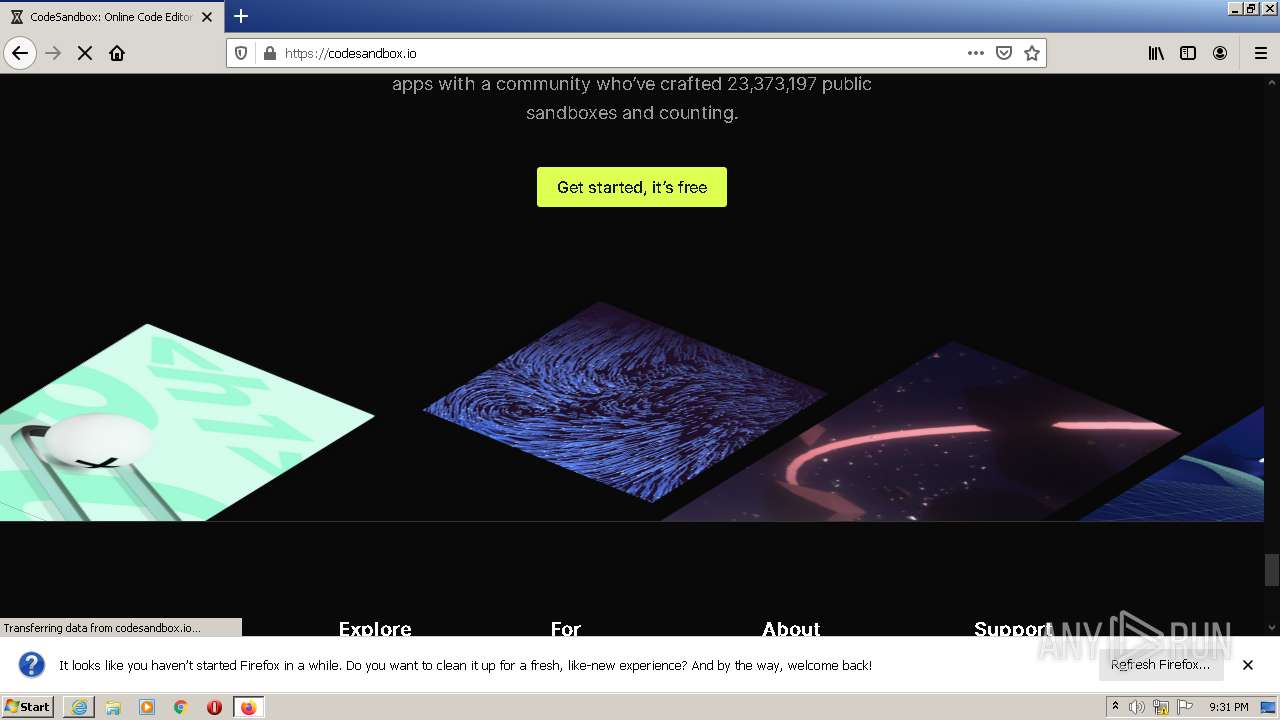Switch to Firefox taskbar button
The width and height of the screenshot is (1280, 720).
click(248, 707)
